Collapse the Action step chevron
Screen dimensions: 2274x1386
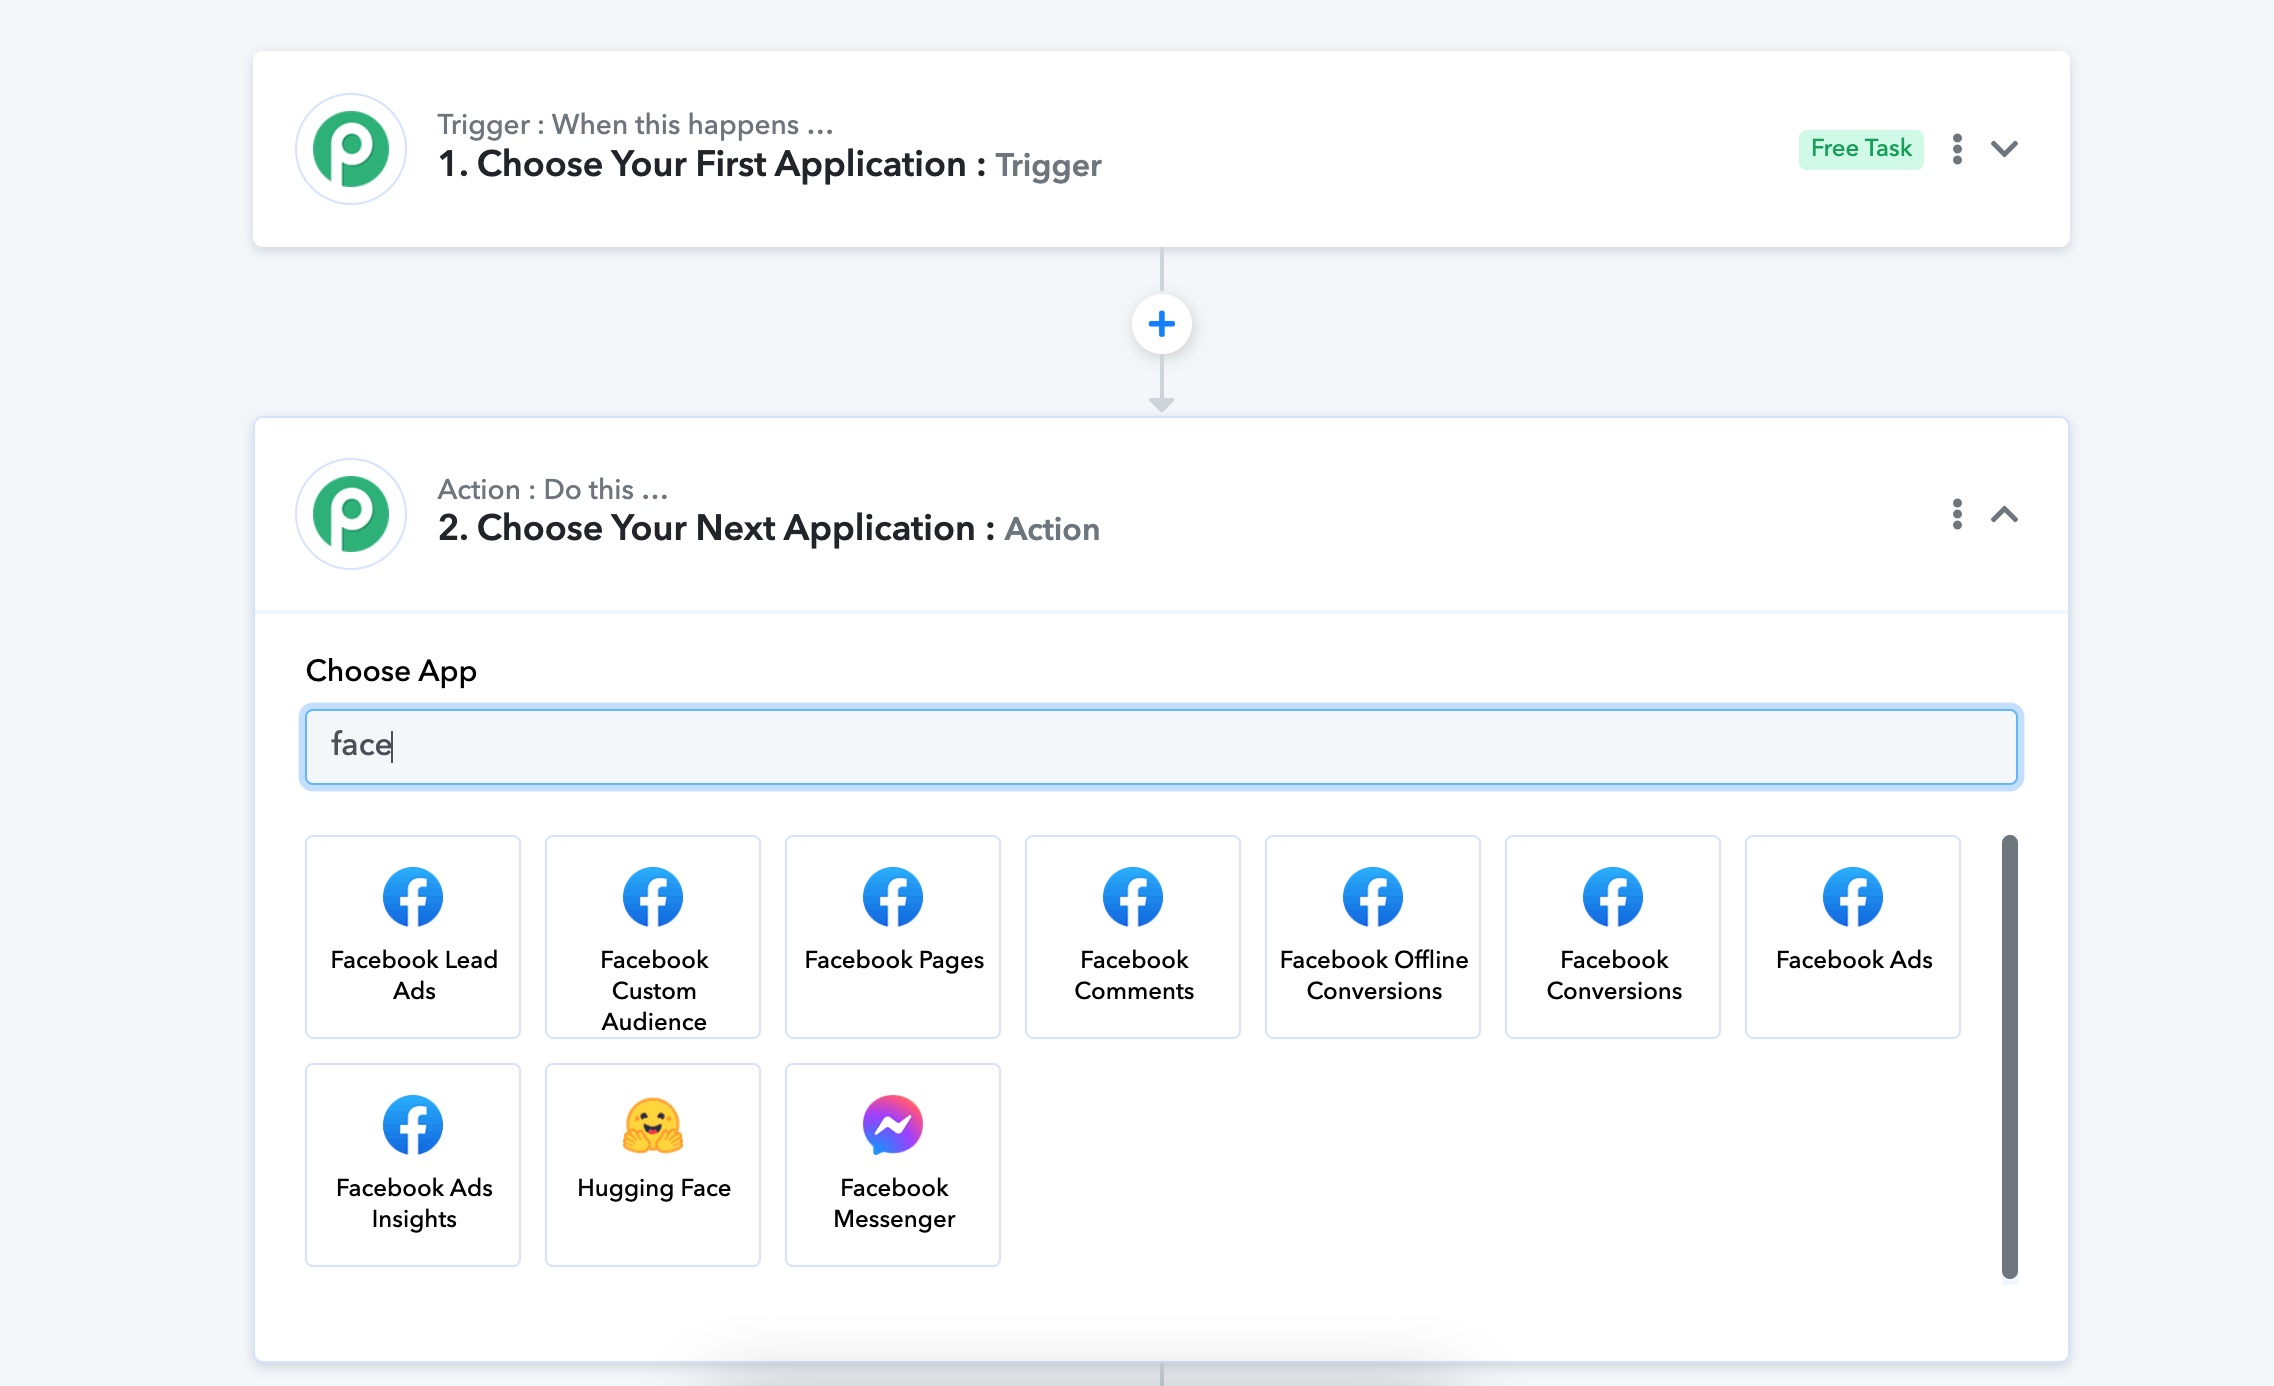click(2004, 514)
